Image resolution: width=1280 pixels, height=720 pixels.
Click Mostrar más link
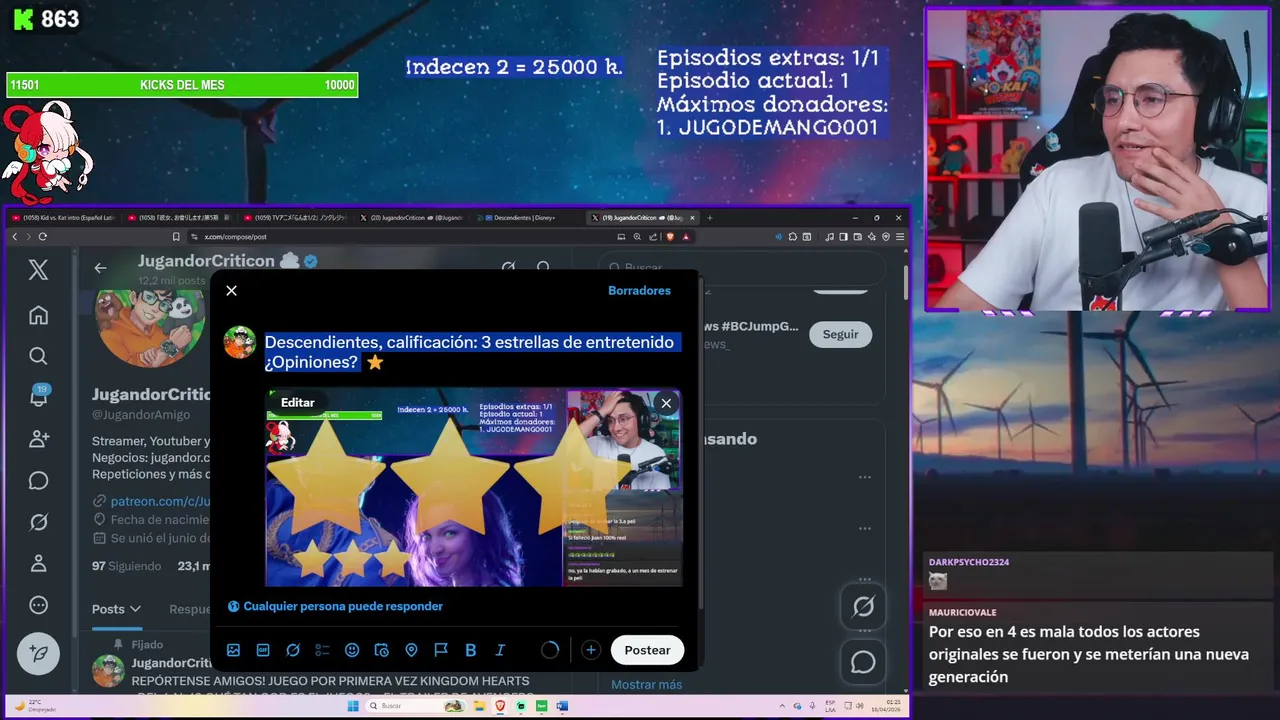coord(646,684)
